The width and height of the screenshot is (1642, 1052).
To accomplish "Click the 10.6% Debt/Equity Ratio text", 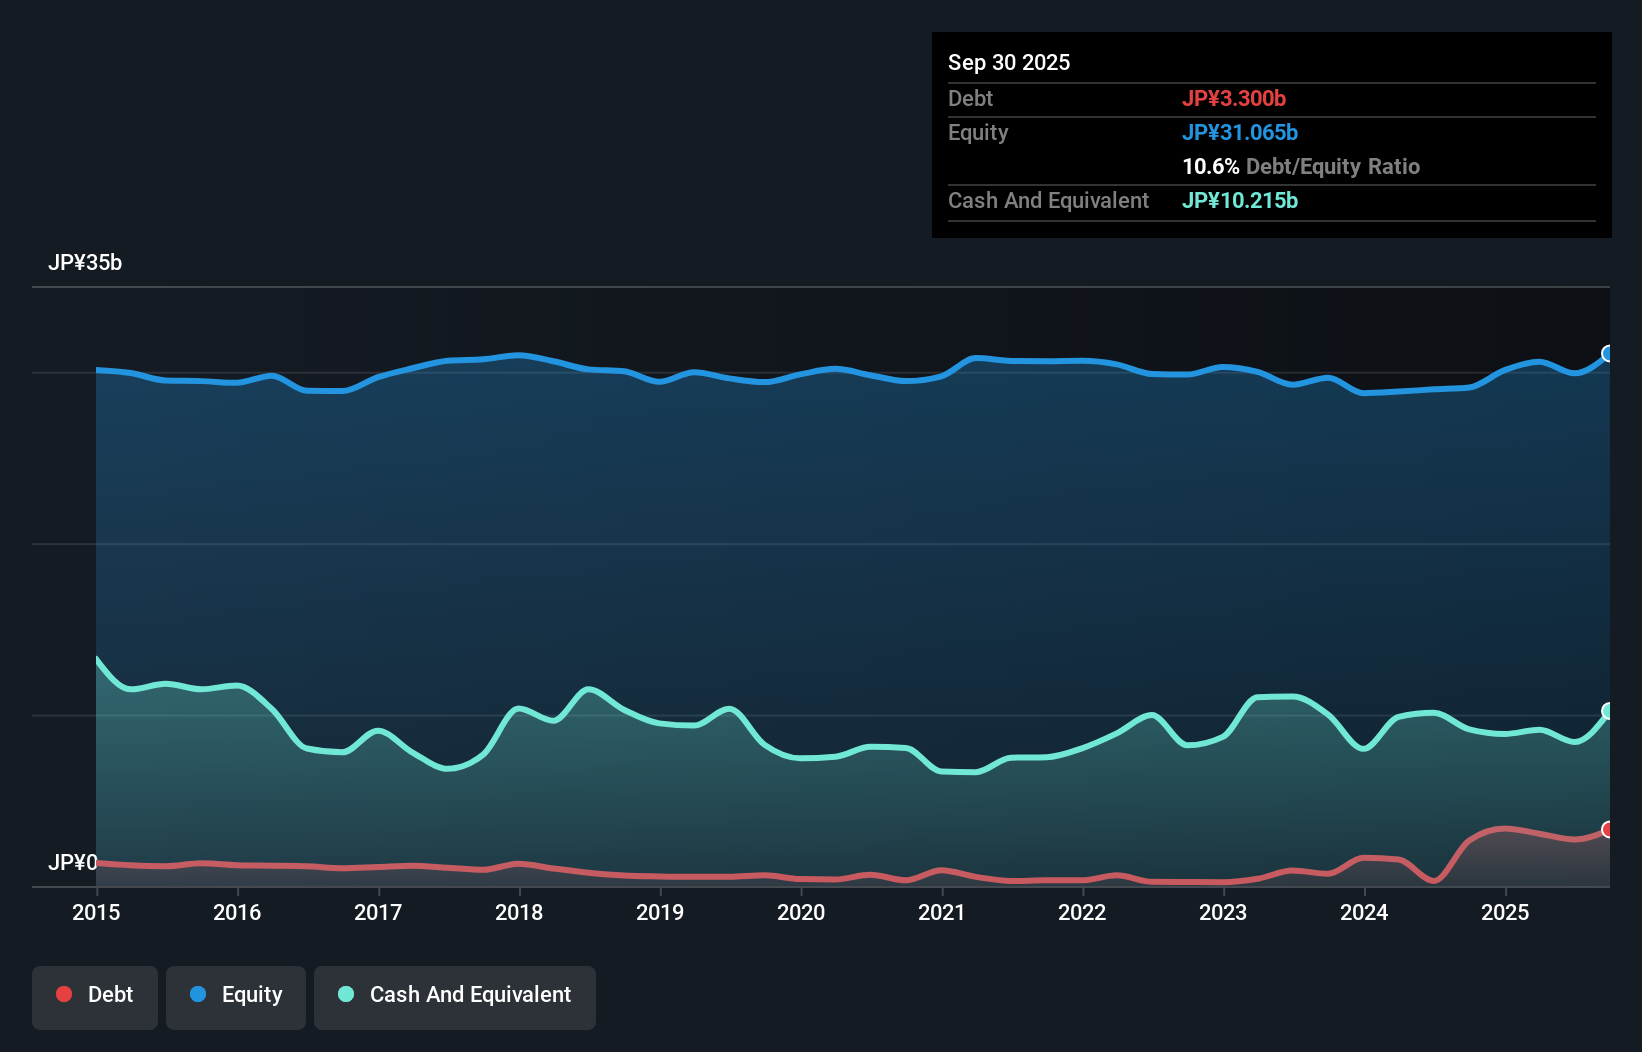I will (x=1301, y=166).
